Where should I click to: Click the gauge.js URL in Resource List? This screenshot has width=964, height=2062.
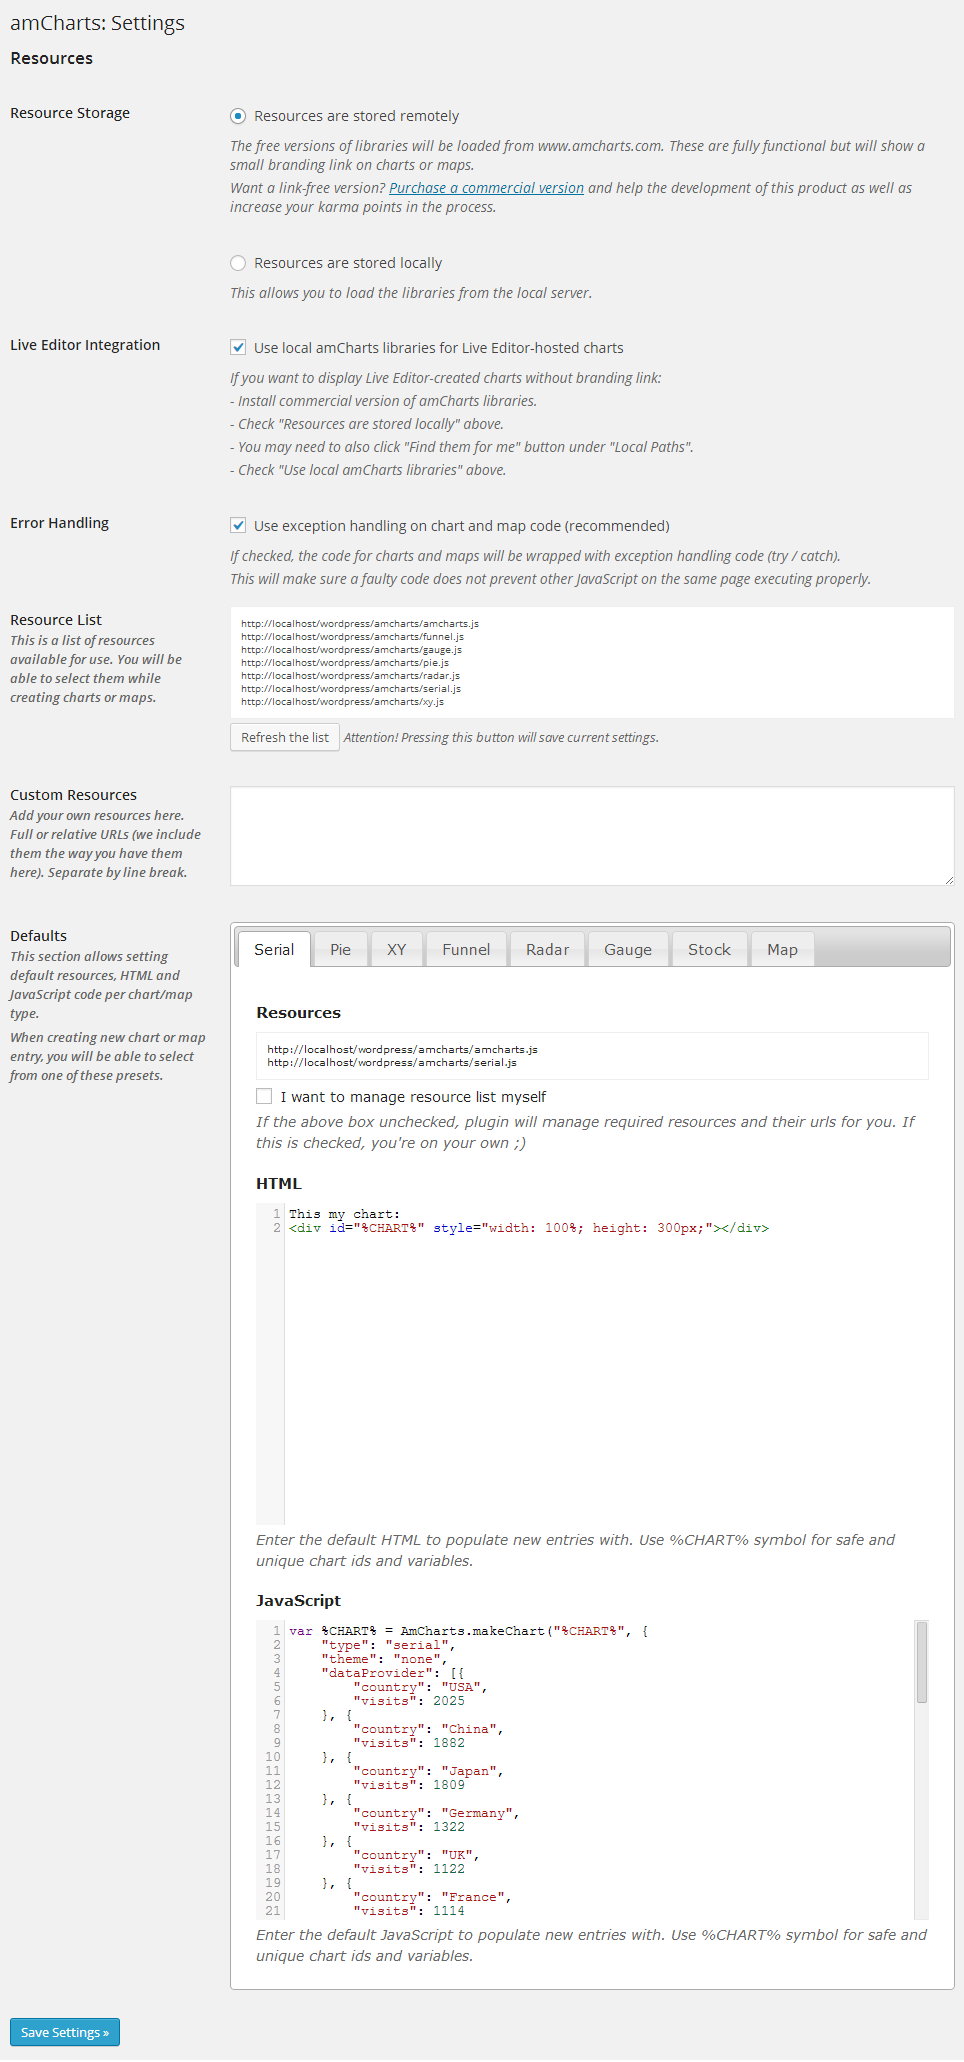click(351, 650)
